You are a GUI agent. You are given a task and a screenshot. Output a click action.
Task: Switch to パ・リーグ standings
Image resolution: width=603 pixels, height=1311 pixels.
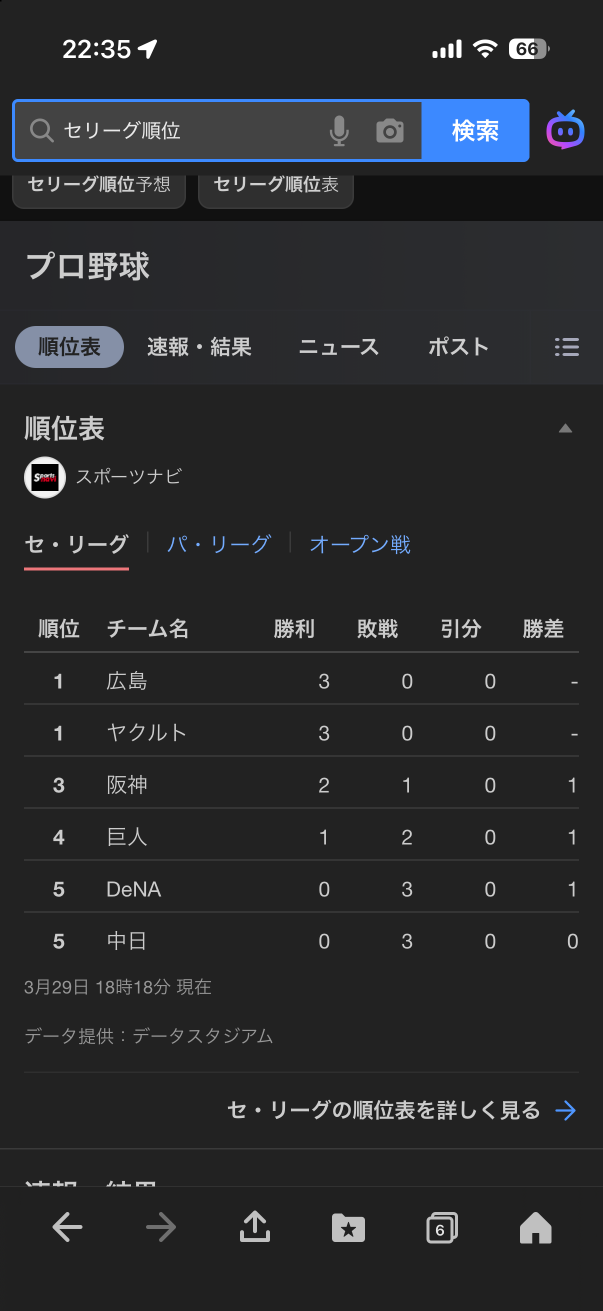219,544
